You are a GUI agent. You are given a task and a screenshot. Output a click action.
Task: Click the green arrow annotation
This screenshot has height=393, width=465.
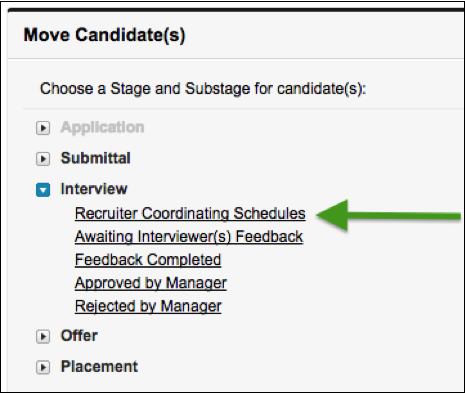click(x=388, y=216)
